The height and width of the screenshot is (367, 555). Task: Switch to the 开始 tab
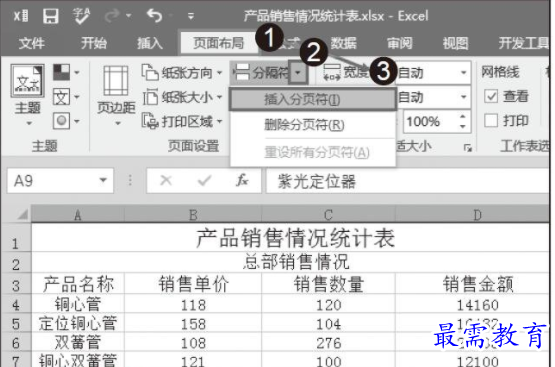94,43
